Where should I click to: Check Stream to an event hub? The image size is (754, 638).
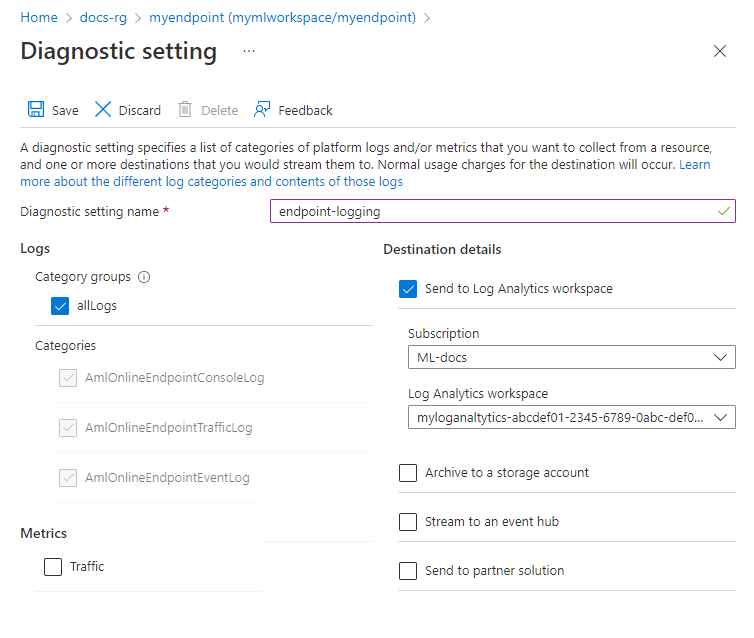pos(408,522)
